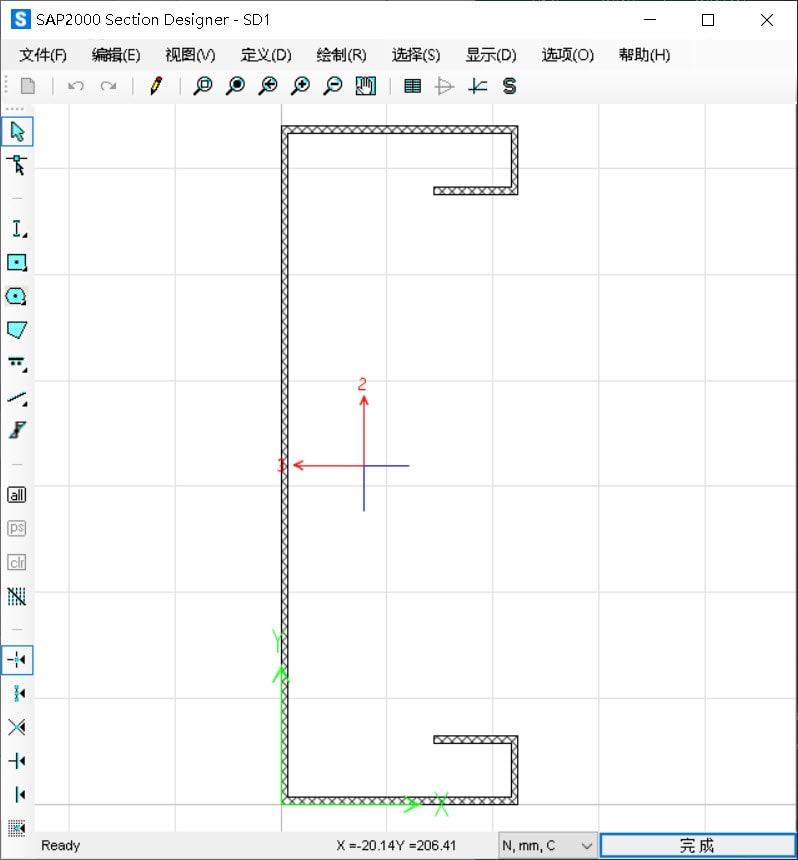This screenshot has width=798, height=860.
Task: Restore full view with filled magnifier
Action: point(235,86)
